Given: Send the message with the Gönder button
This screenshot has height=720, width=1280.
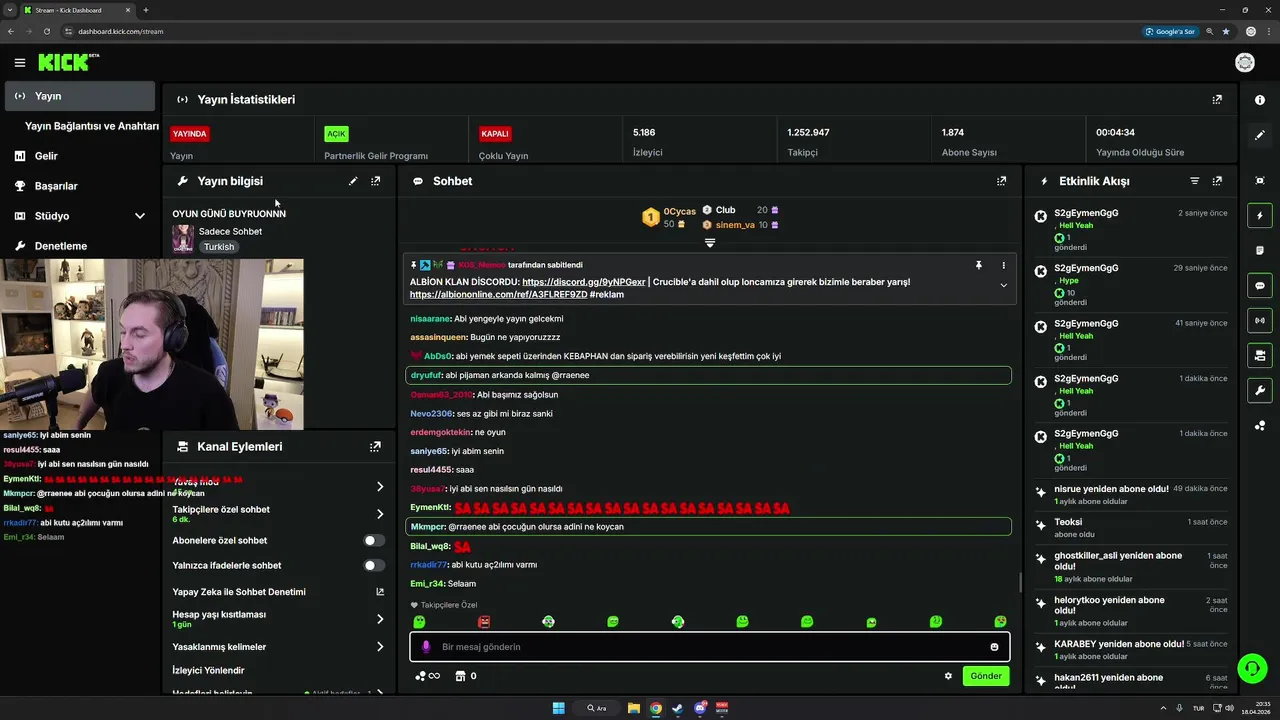Looking at the screenshot, I should point(986,676).
